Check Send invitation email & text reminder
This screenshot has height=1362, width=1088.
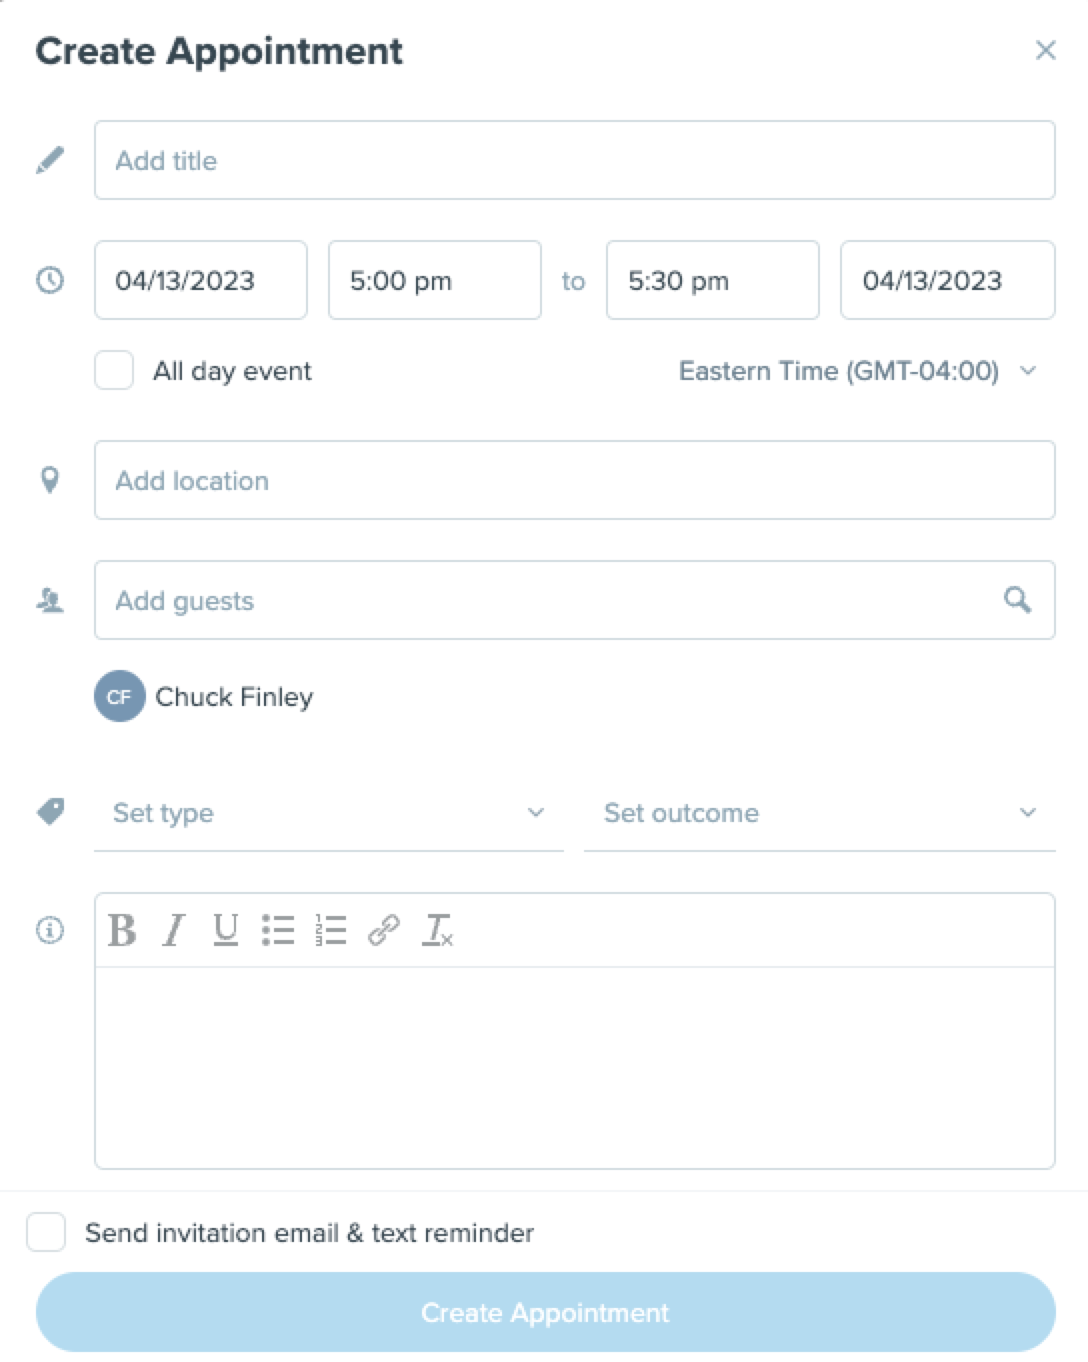click(46, 1232)
